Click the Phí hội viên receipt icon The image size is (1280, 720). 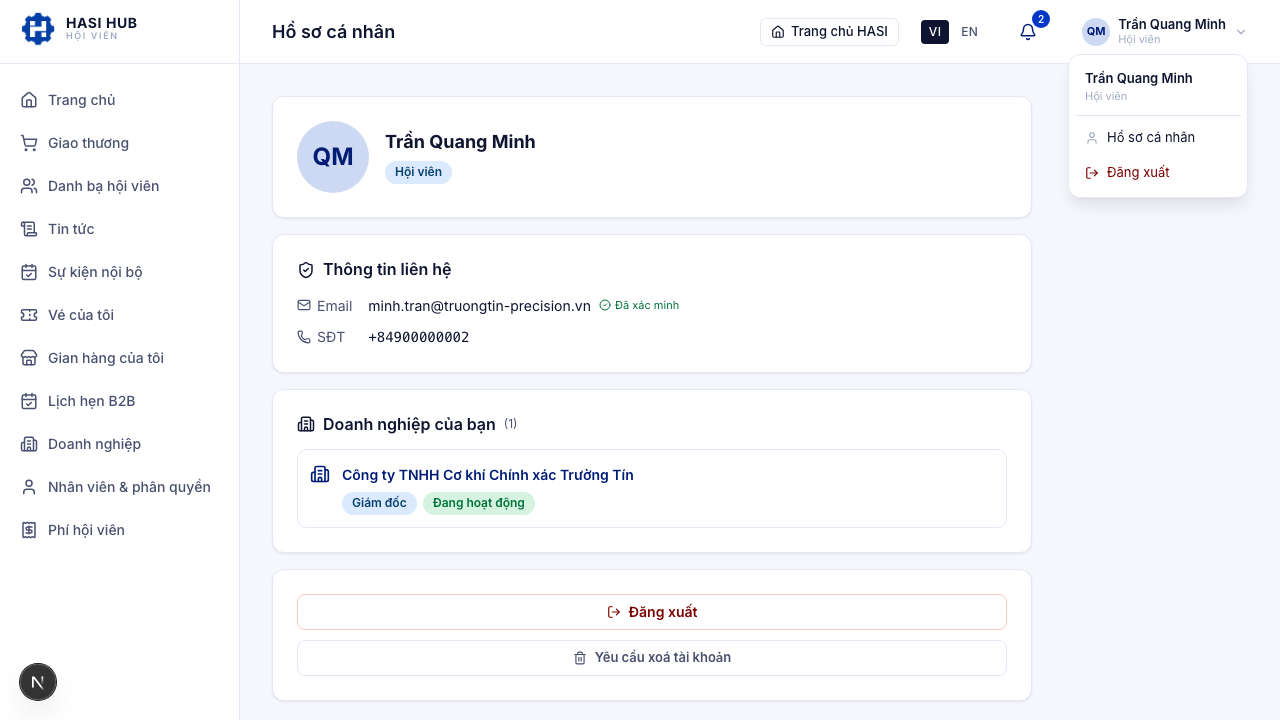(x=29, y=530)
